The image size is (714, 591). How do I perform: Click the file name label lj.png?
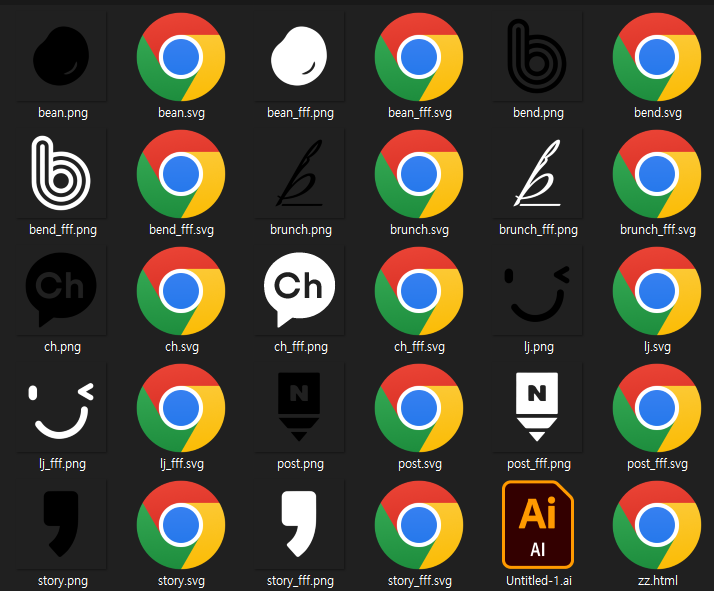pyautogui.click(x=539, y=346)
